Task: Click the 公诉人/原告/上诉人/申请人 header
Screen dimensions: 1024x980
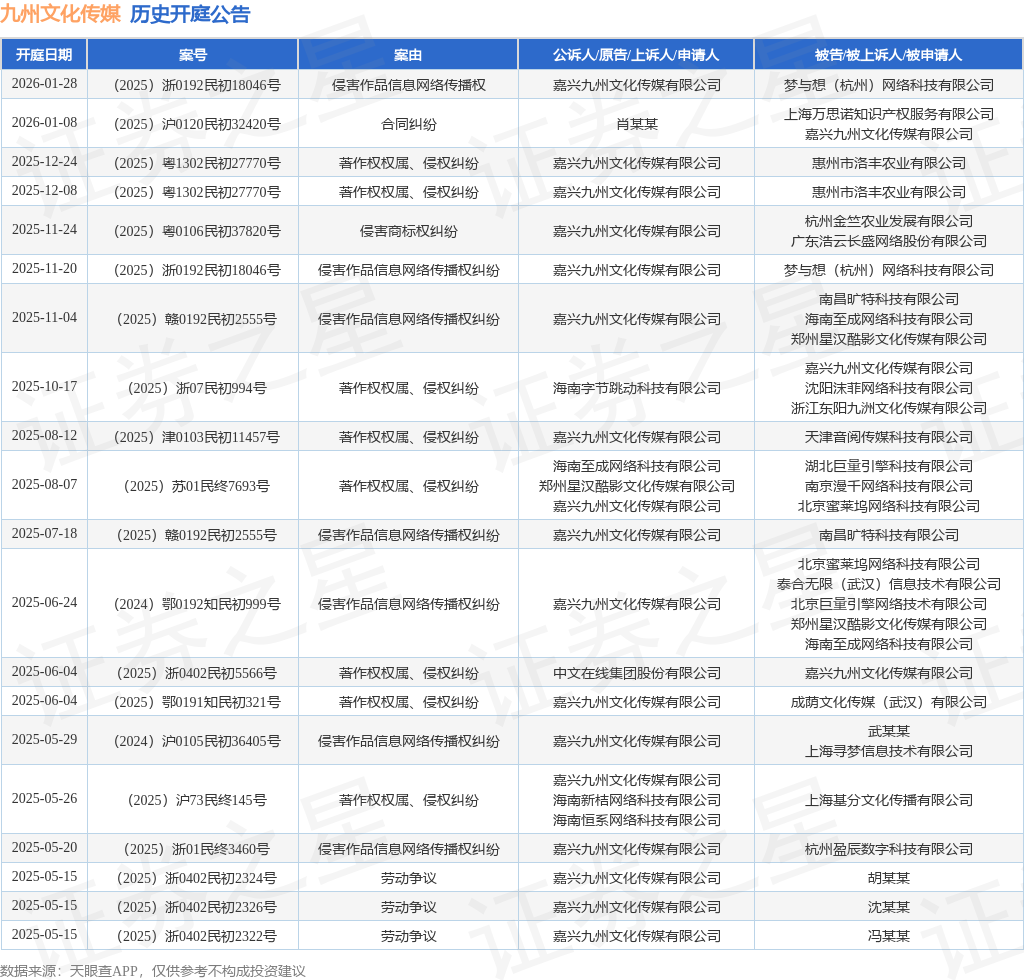Action: (636, 55)
